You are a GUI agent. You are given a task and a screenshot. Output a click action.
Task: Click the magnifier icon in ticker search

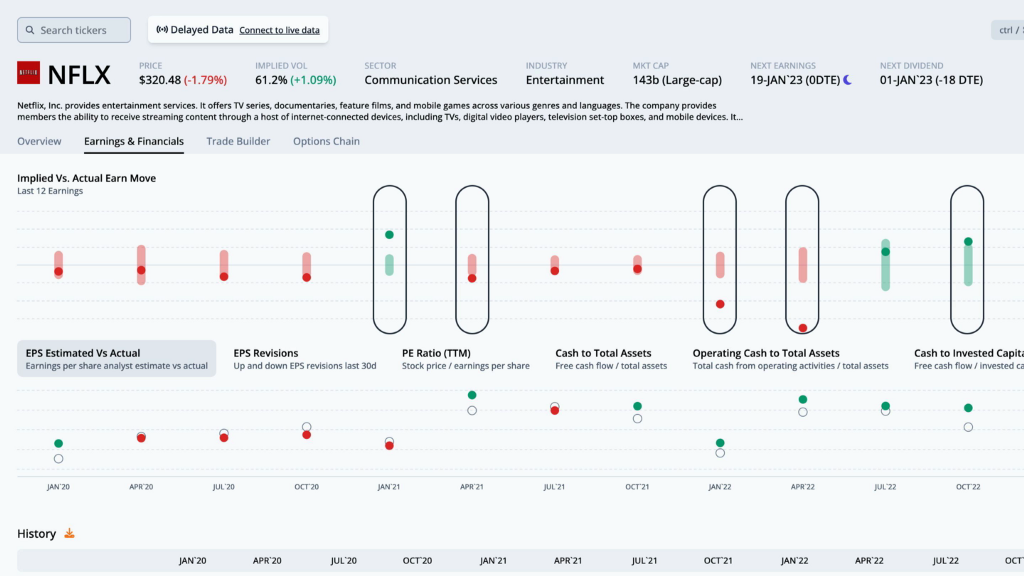(x=30, y=30)
